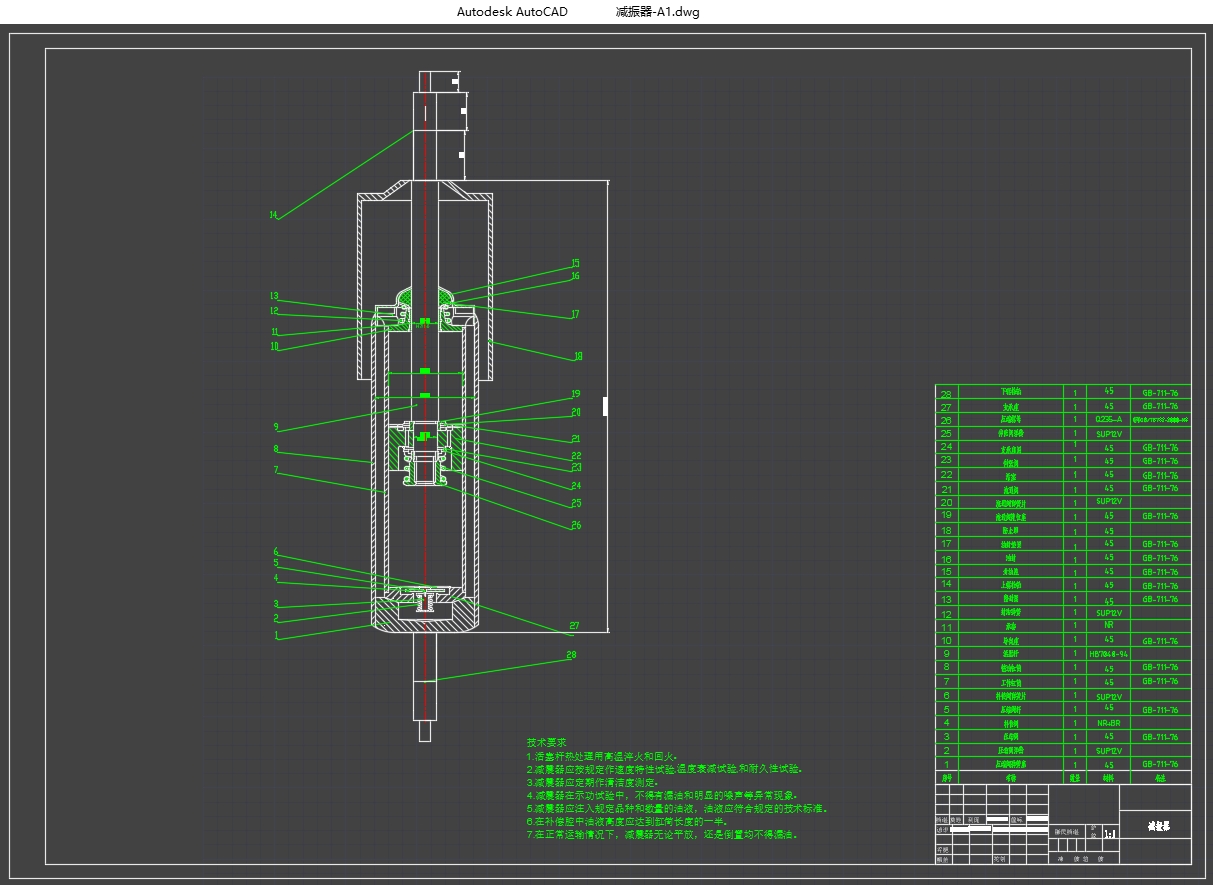Select part label 27 by the base
The image size is (1213, 885).
[x=574, y=626]
